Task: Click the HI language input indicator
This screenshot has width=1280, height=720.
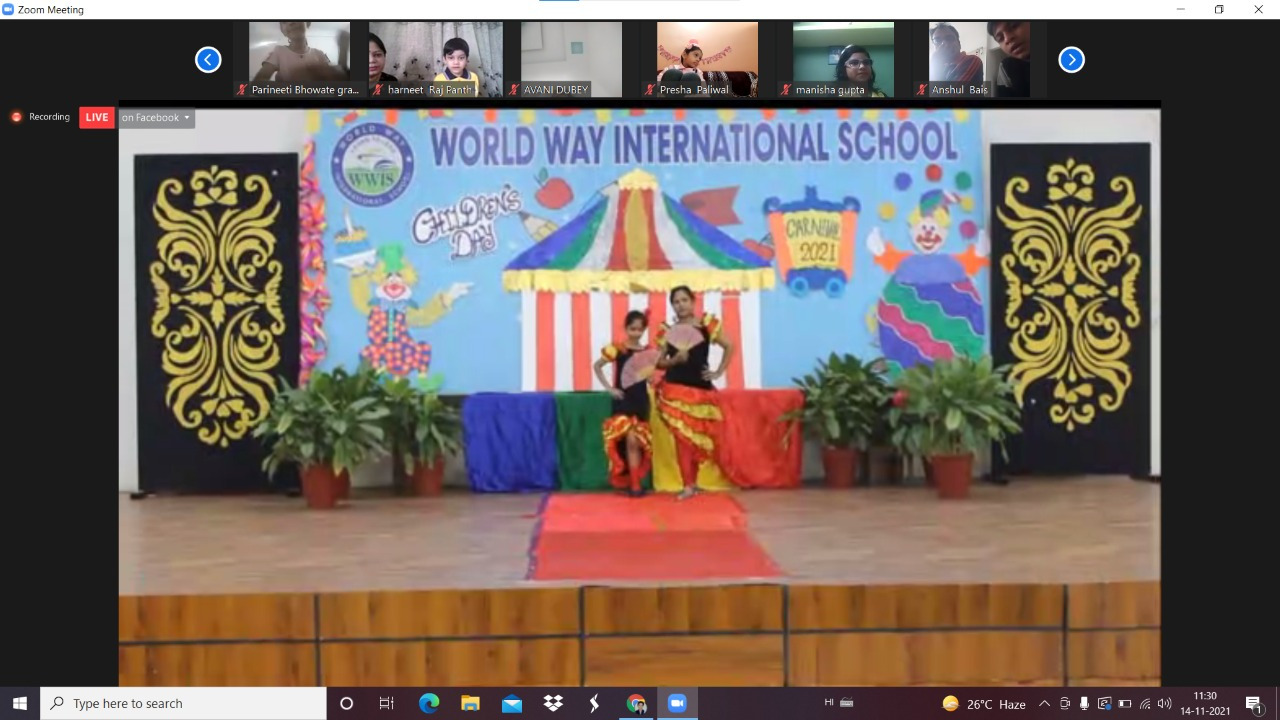Action: click(x=829, y=703)
